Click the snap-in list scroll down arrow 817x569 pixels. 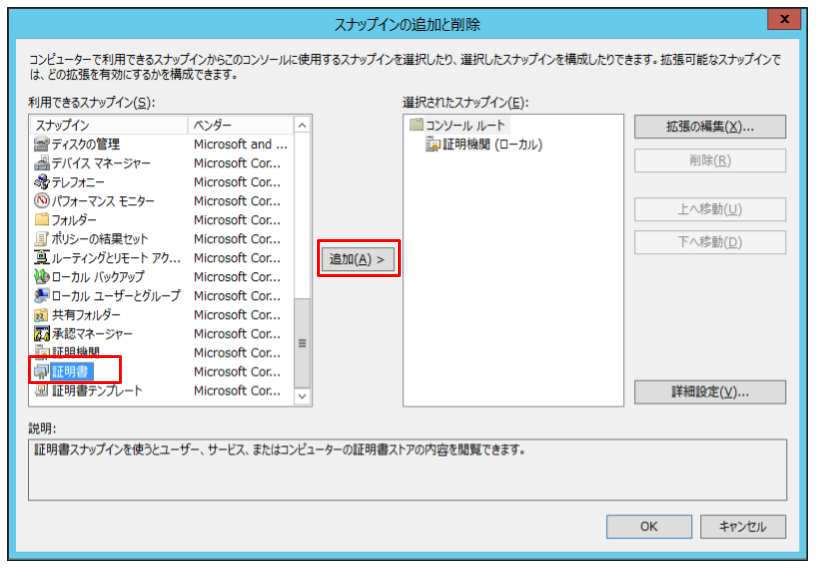pyautogui.click(x=302, y=396)
